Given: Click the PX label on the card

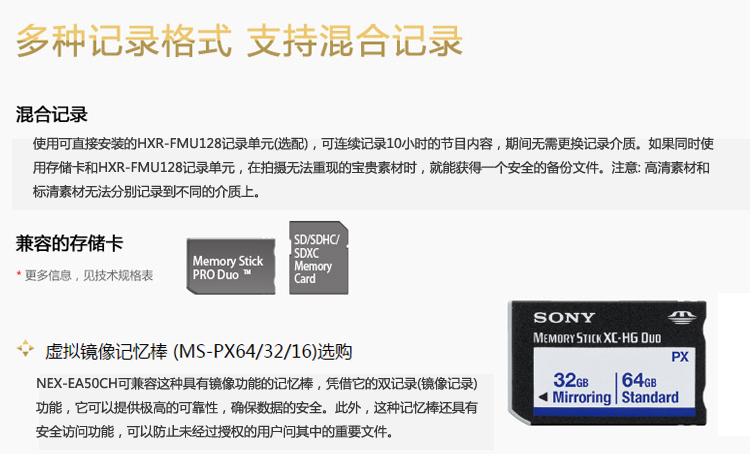Looking at the screenshot, I should 680,357.
